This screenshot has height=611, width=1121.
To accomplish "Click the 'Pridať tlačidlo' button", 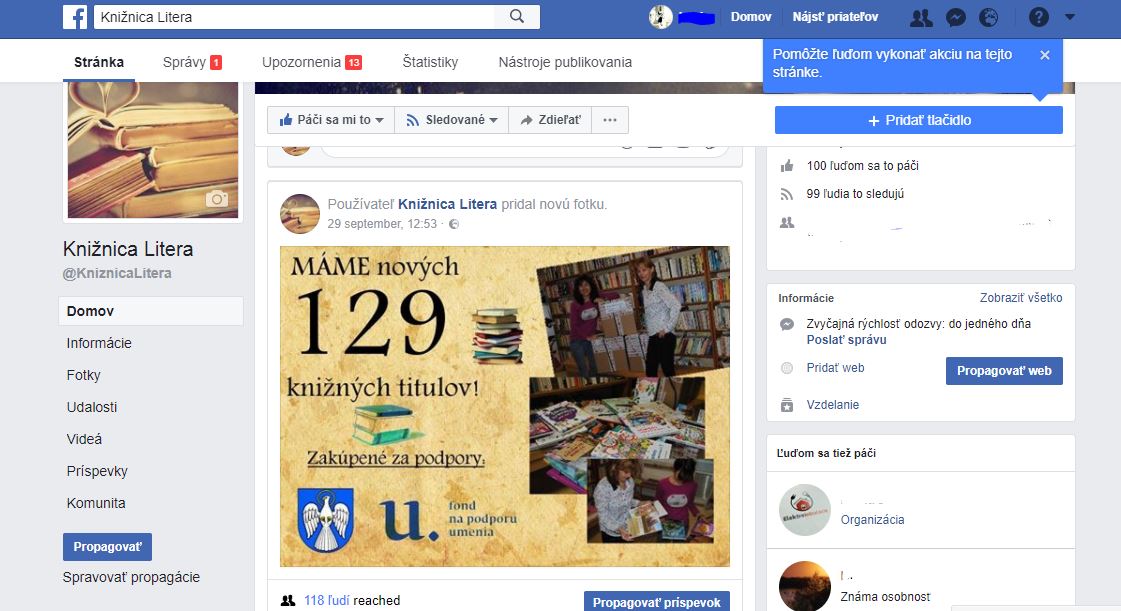I will pos(918,120).
